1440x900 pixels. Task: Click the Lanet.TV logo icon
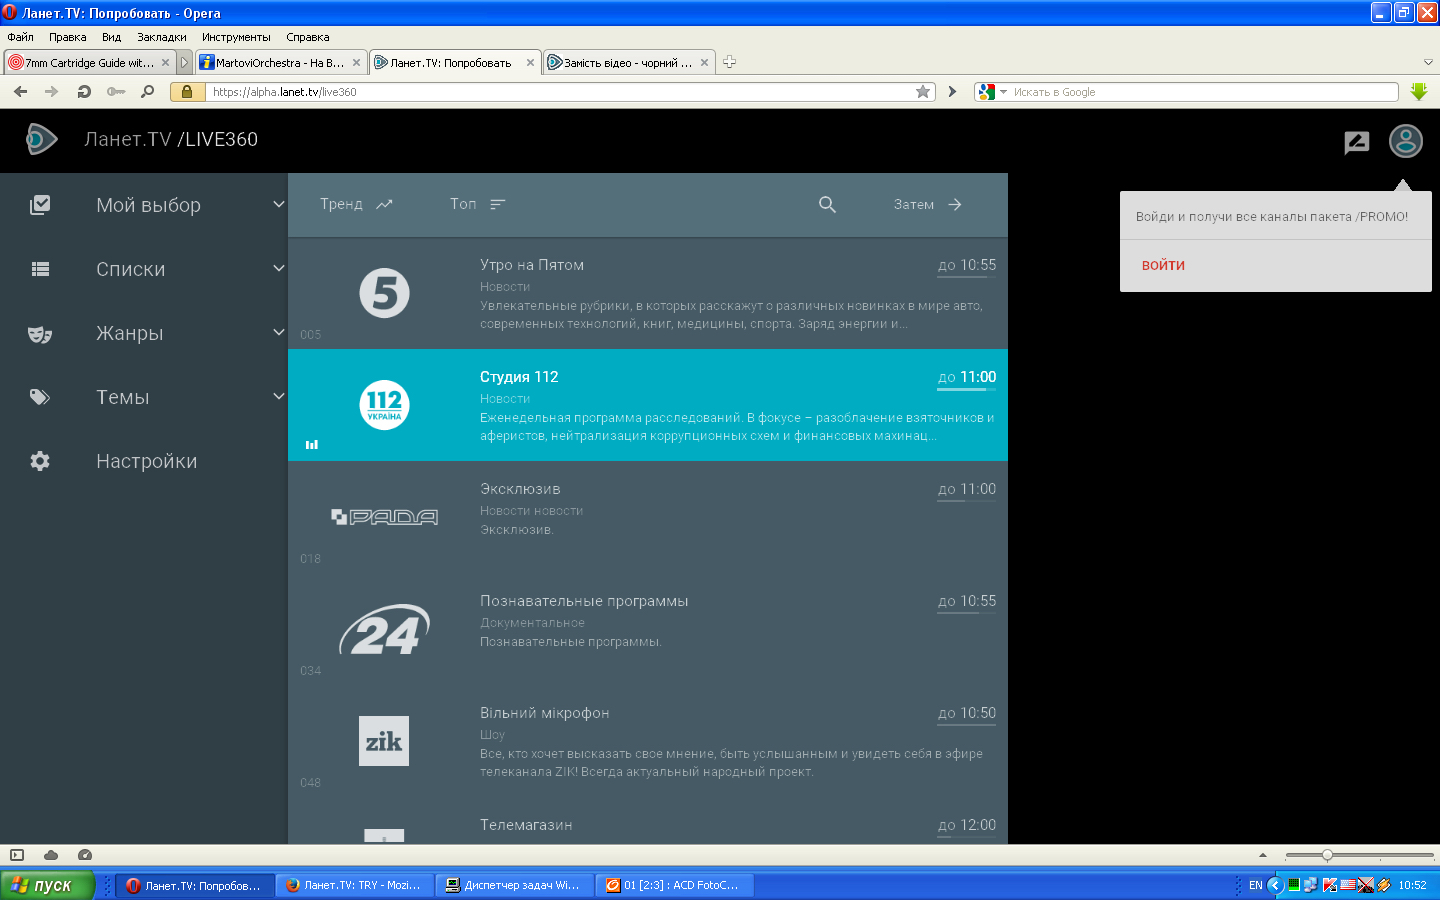41,139
